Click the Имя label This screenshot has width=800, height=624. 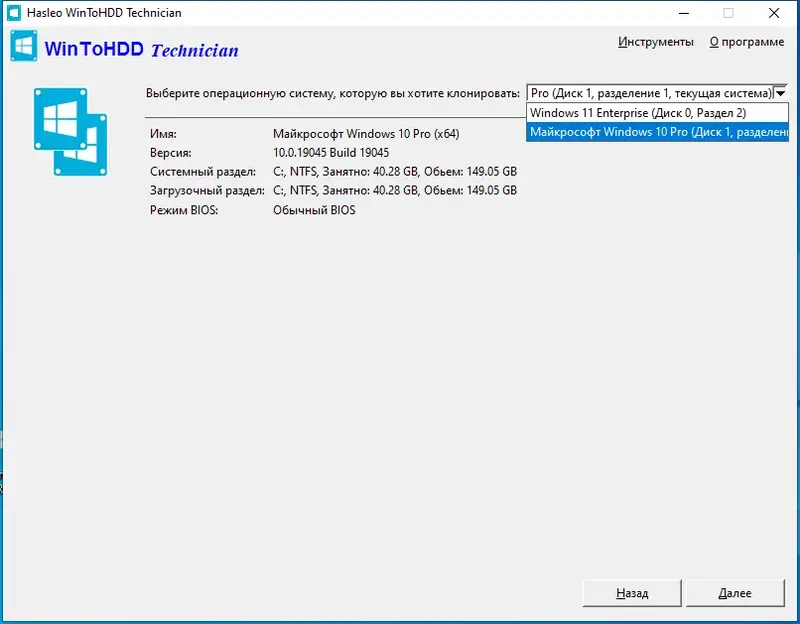point(163,134)
